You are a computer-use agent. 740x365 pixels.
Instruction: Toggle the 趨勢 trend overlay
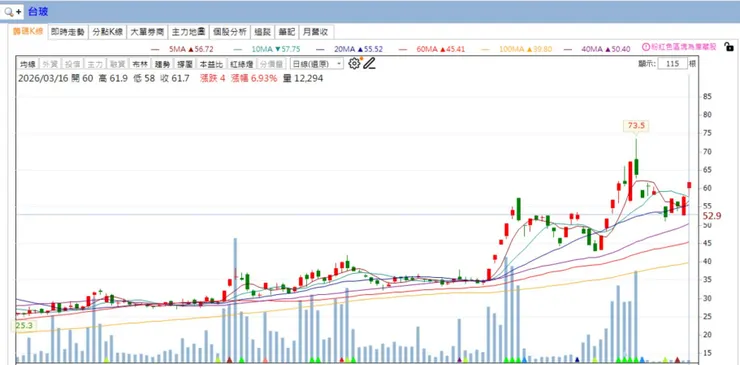[x=162, y=64]
